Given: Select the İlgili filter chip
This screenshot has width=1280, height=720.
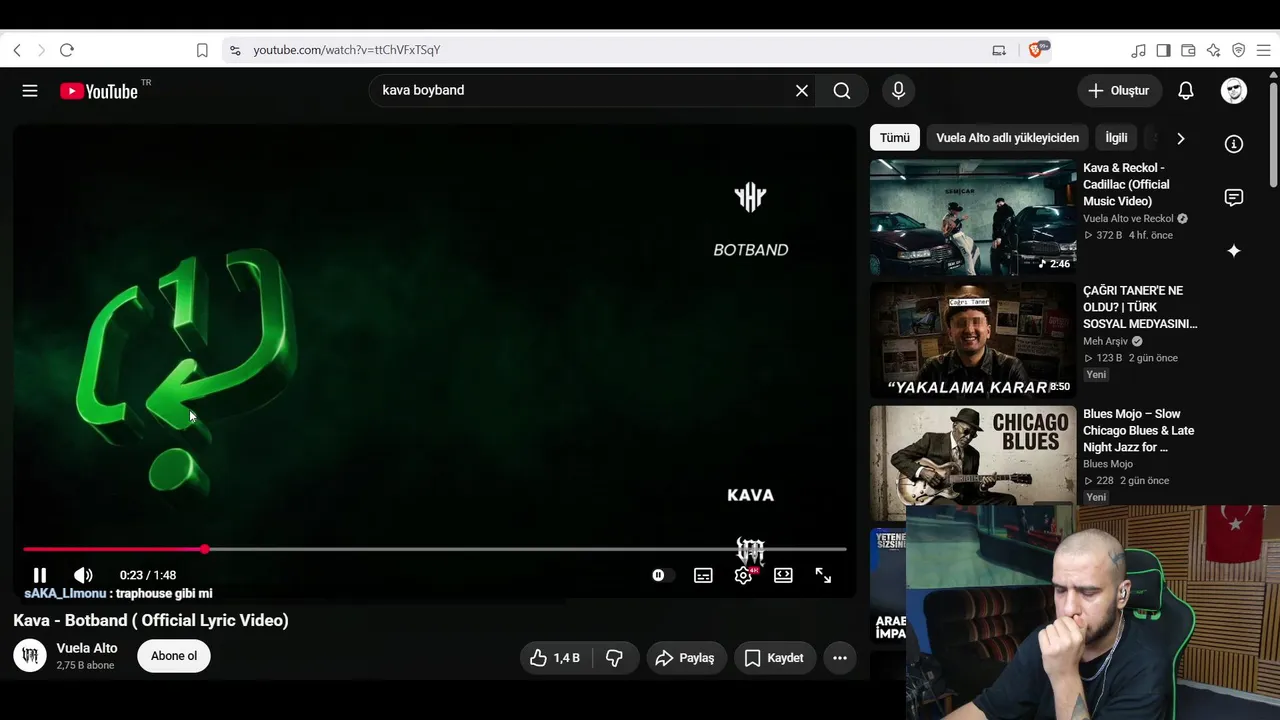Looking at the screenshot, I should click(1116, 138).
